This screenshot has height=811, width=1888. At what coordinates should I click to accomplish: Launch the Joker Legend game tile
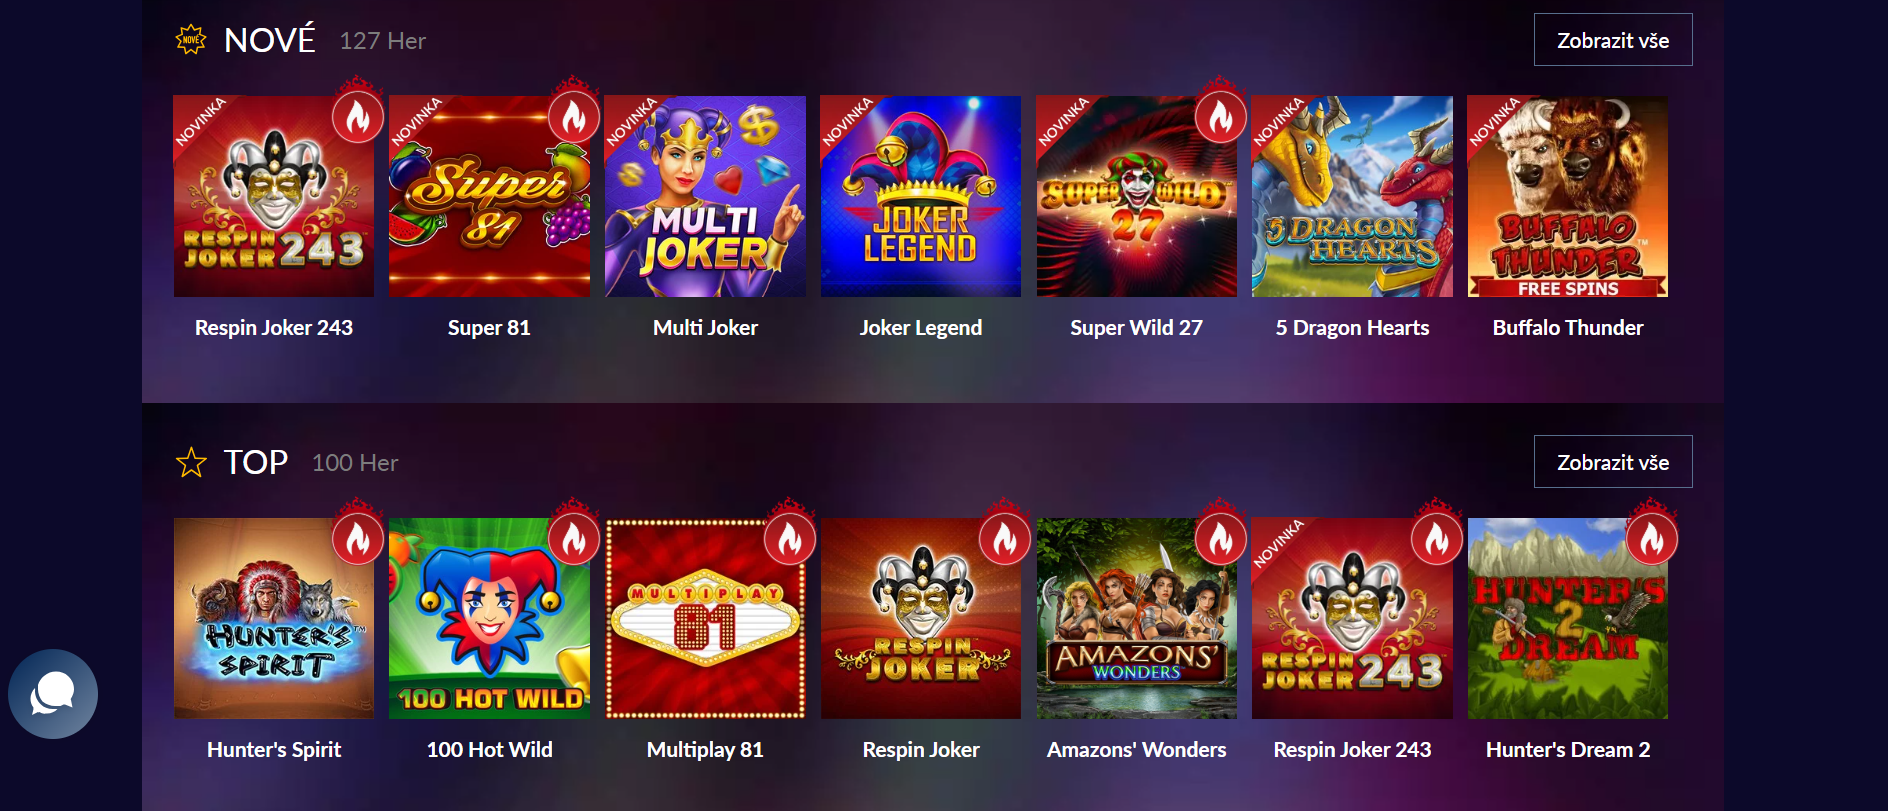coord(921,196)
